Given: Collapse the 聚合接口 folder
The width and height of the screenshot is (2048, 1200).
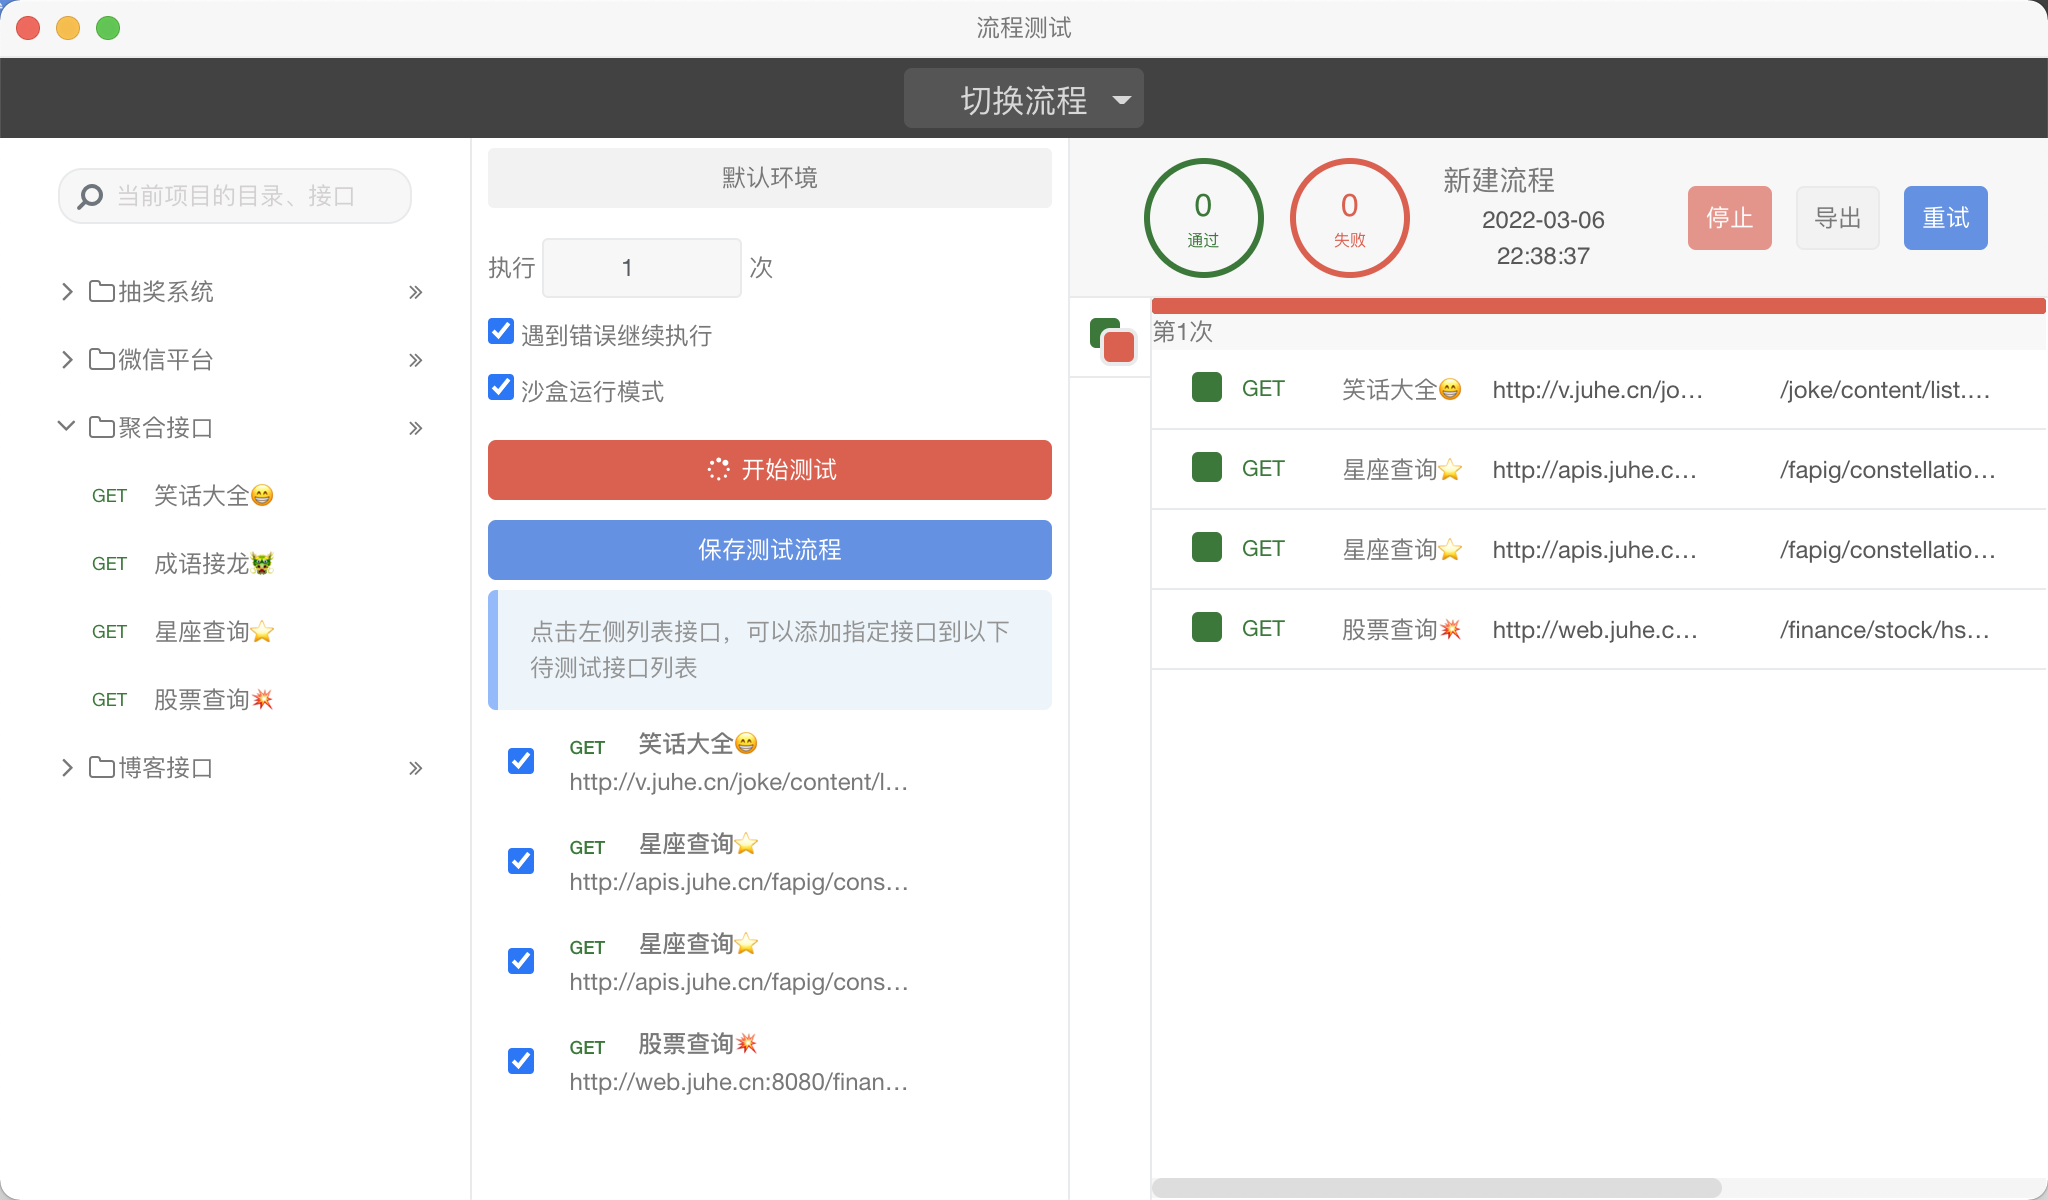Looking at the screenshot, I should [67, 427].
